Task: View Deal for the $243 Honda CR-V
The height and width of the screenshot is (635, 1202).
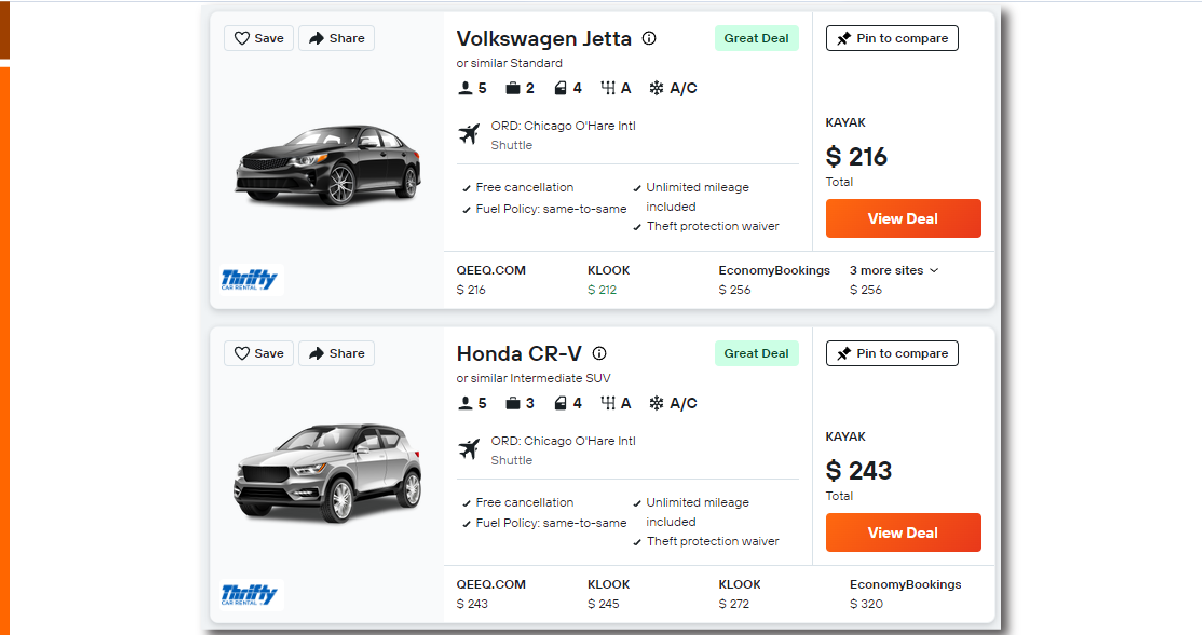Action: [903, 533]
